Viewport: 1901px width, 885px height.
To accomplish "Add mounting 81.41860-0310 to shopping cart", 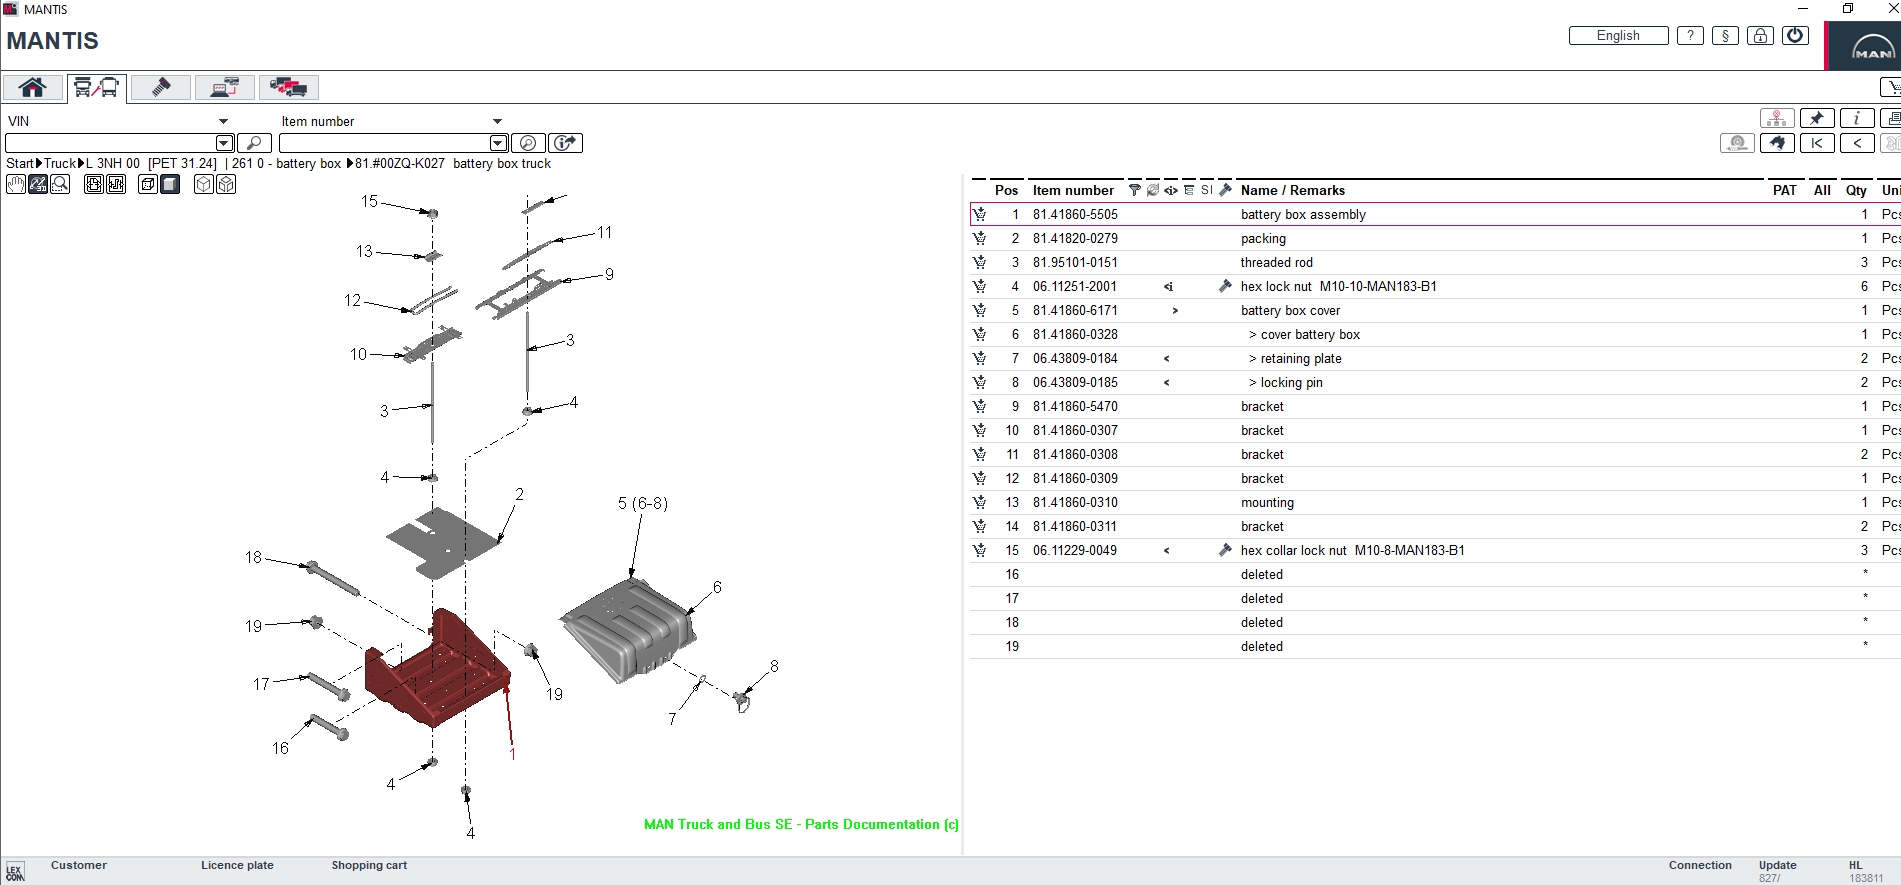I will click(979, 502).
